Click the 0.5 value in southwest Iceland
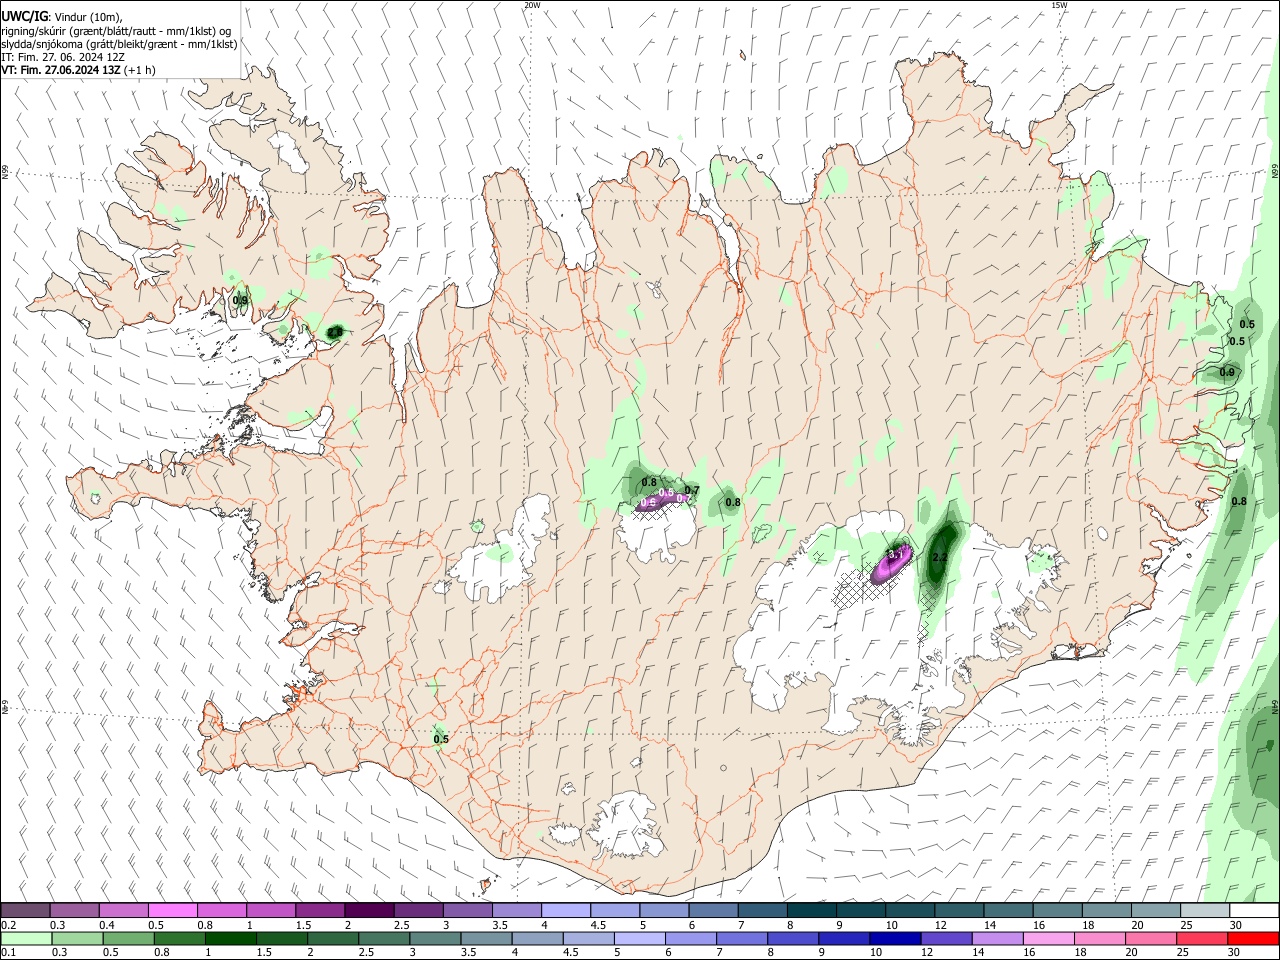1280x960 pixels. pos(441,740)
